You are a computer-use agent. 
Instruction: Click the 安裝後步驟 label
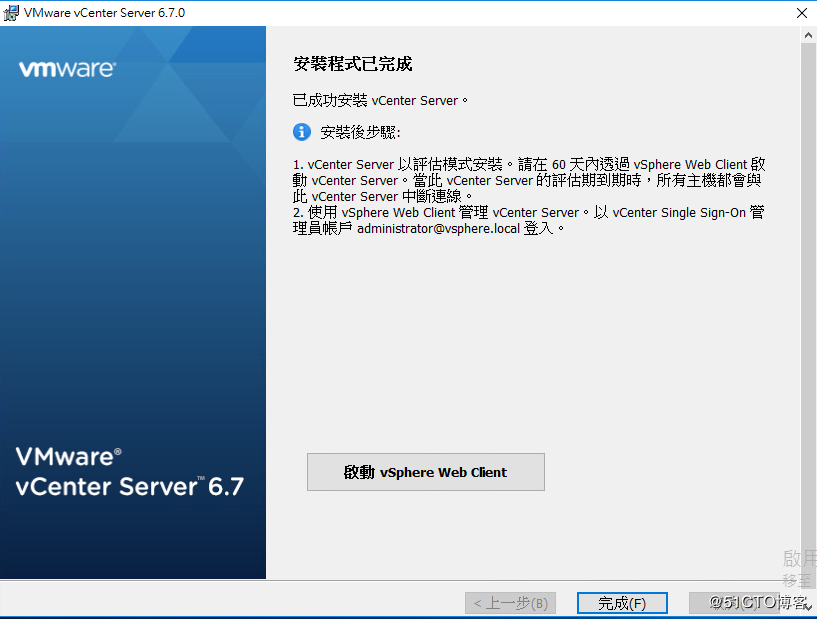coord(360,132)
